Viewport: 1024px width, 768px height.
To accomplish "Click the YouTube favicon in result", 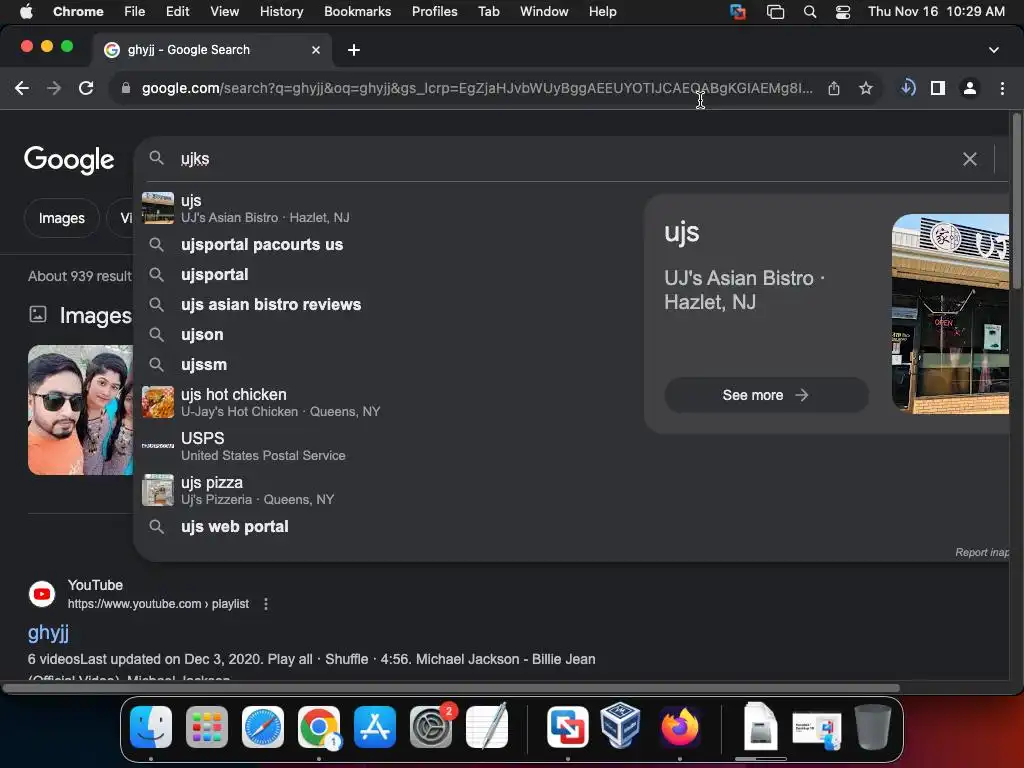I will coord(42,594).
